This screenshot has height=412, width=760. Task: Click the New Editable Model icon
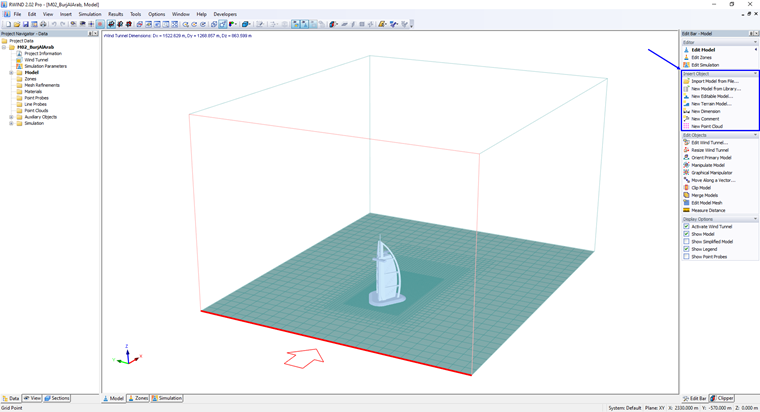pyautogui.click(x=686, y=96)
